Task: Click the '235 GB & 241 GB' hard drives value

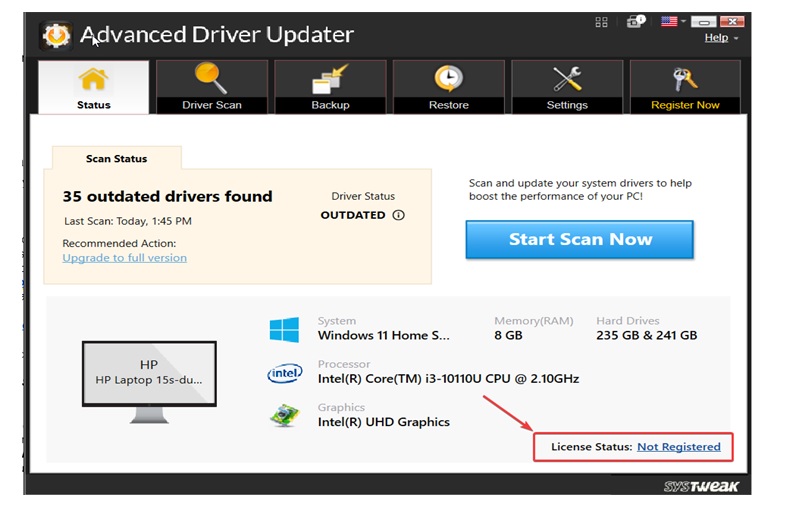Action: (646, 335)
